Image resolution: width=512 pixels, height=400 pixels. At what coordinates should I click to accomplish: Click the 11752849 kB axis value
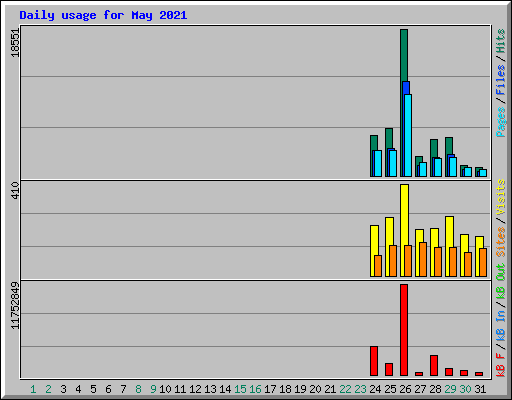[15, 305]
